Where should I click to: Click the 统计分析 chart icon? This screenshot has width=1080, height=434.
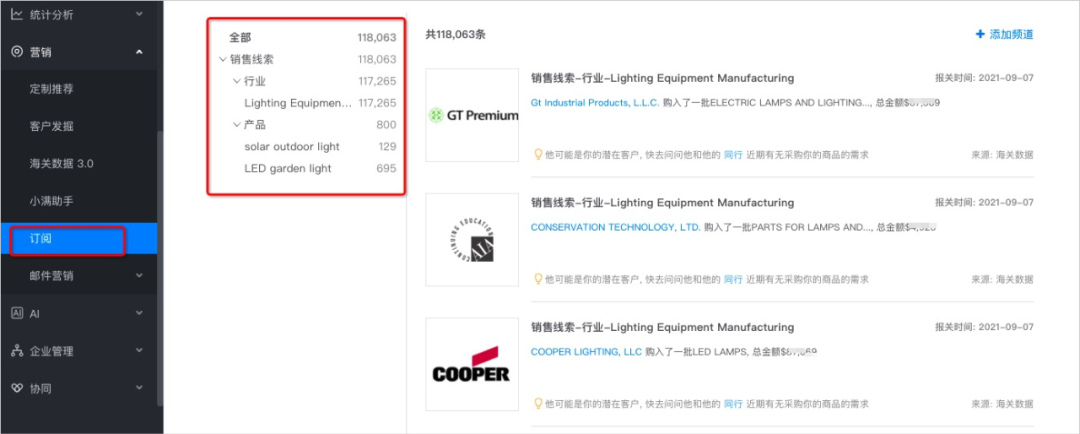point(17,14)
